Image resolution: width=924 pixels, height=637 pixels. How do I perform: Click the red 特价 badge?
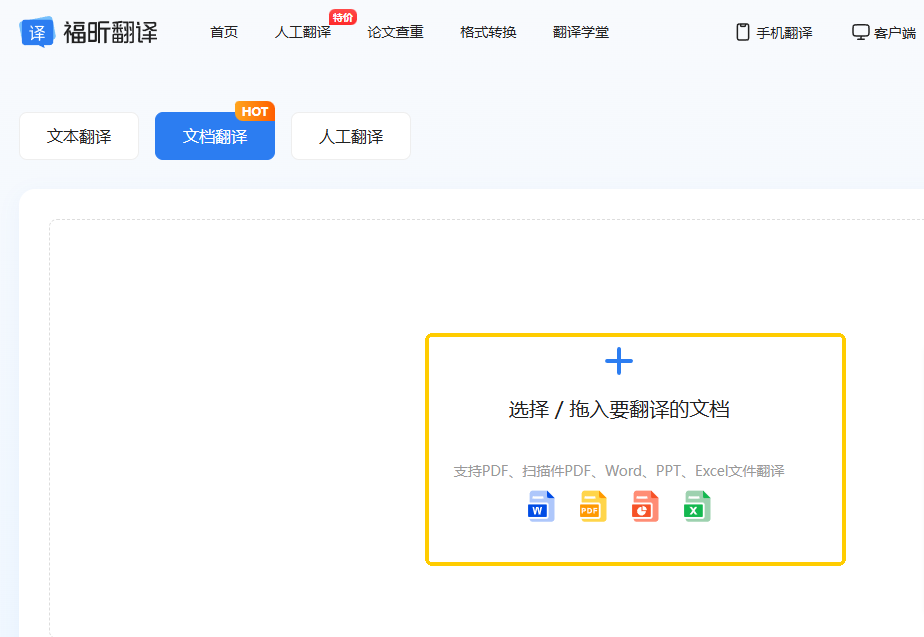coord(343,17)
